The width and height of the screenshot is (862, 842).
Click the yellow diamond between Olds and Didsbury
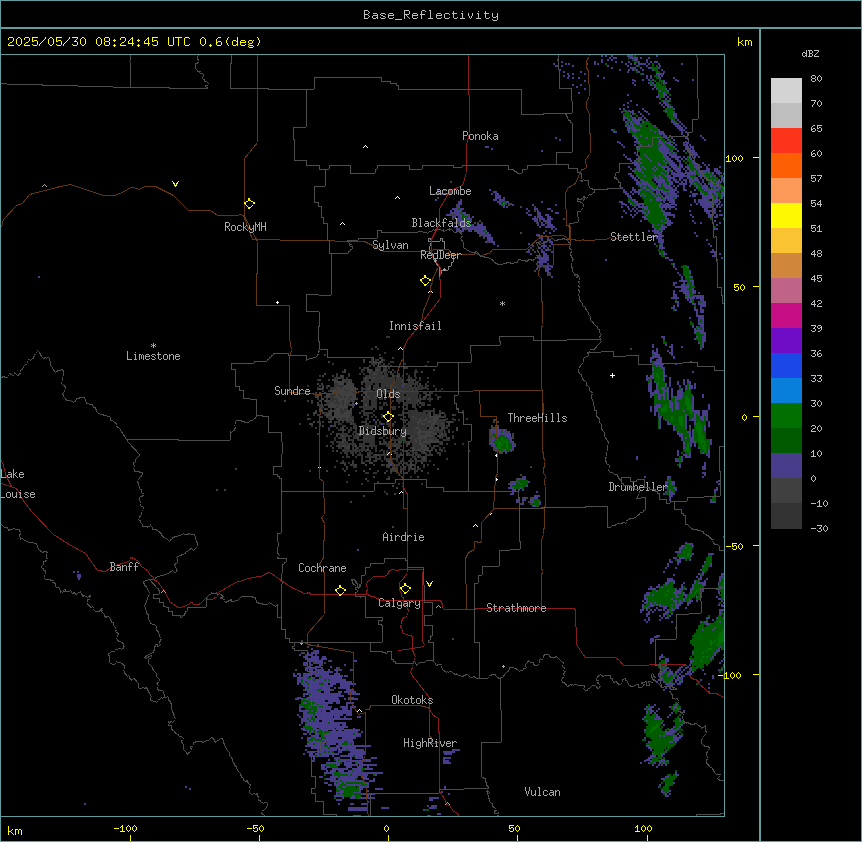pos(388,417)
